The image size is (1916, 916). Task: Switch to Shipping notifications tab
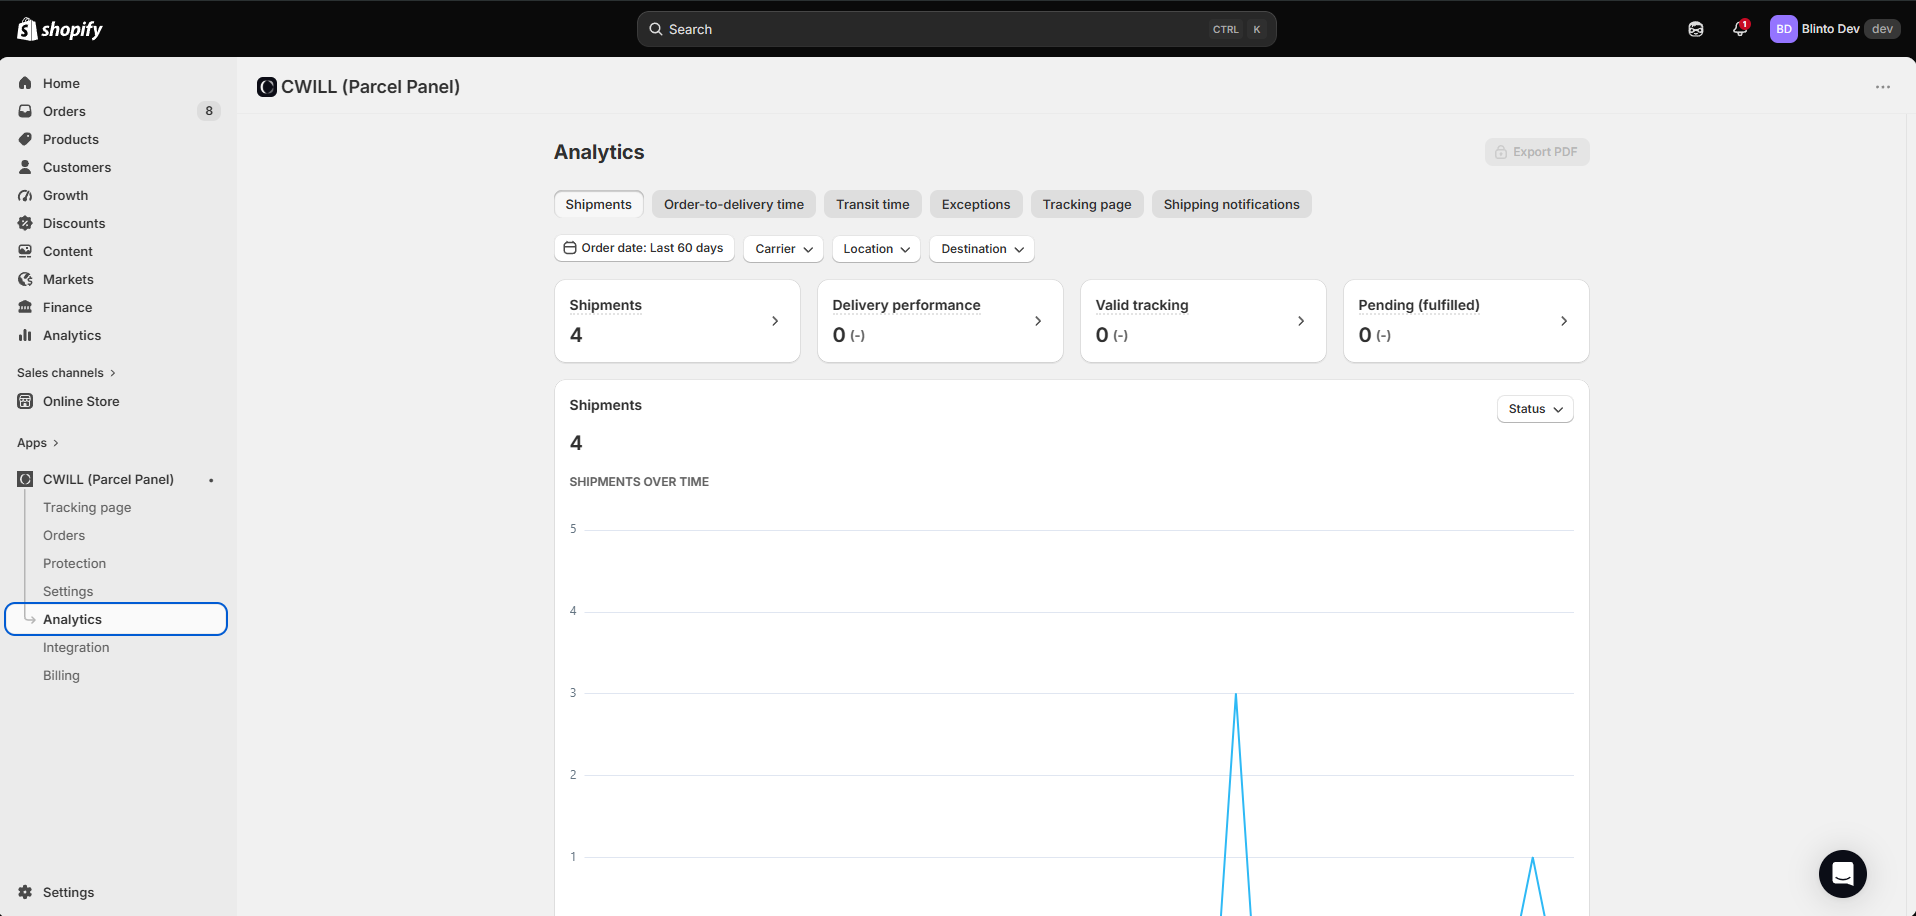coord(1231,204)
